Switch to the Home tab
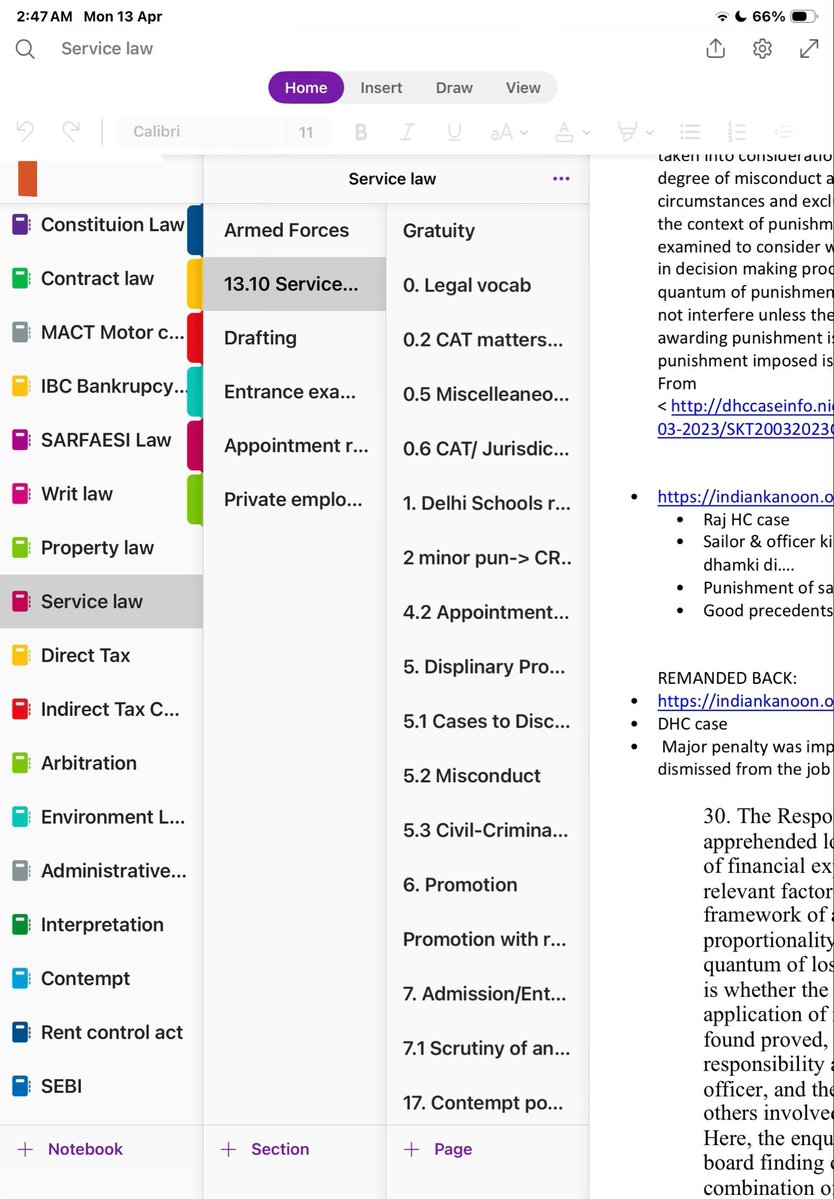Viewport: 834px width, 1199px height. 306,87
